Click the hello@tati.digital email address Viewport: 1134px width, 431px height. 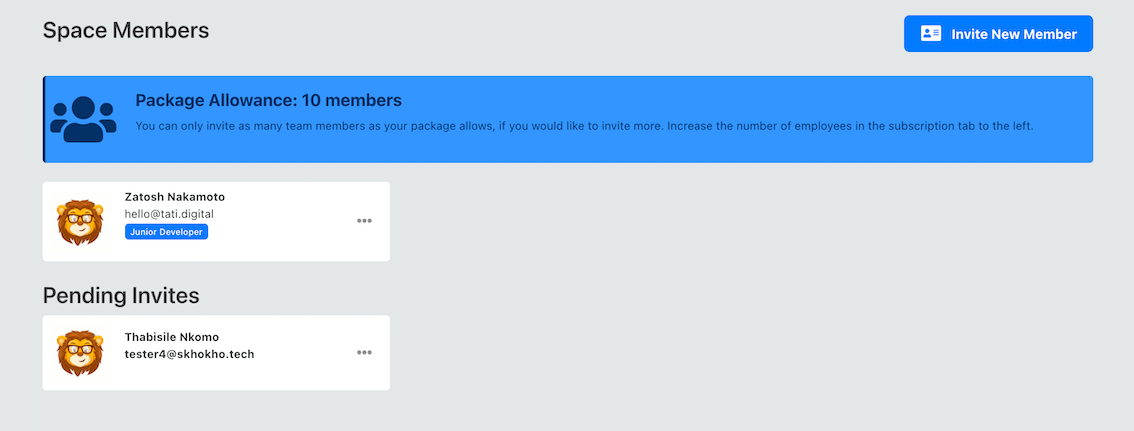[169, 214]
